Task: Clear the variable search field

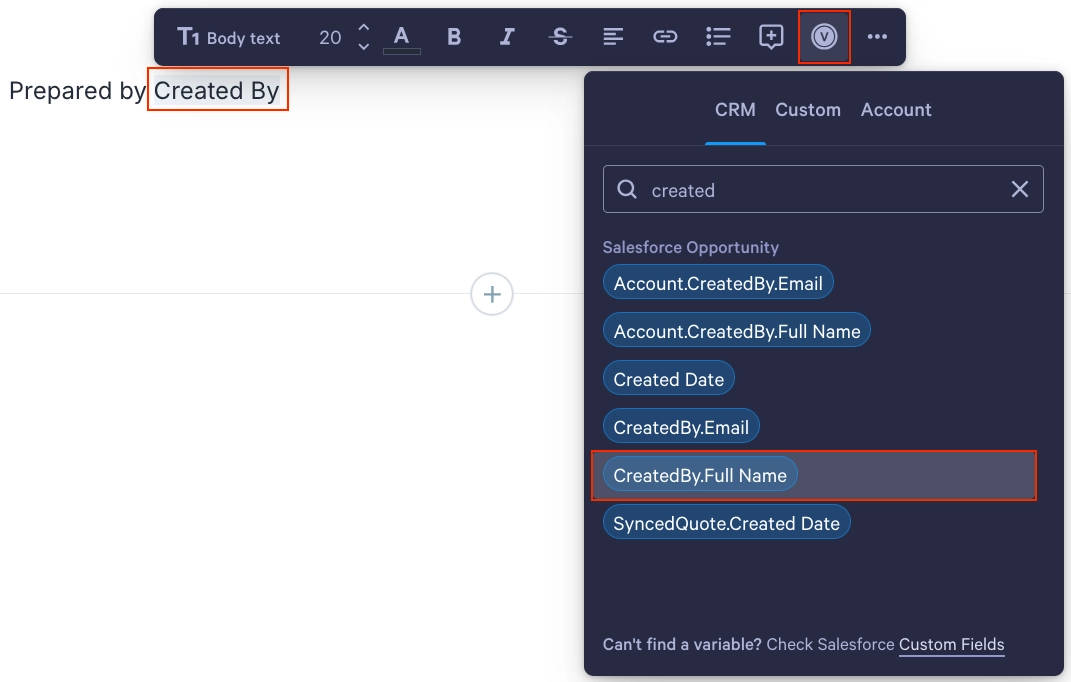Action: pyautogui.click(x=1019, y=189)
